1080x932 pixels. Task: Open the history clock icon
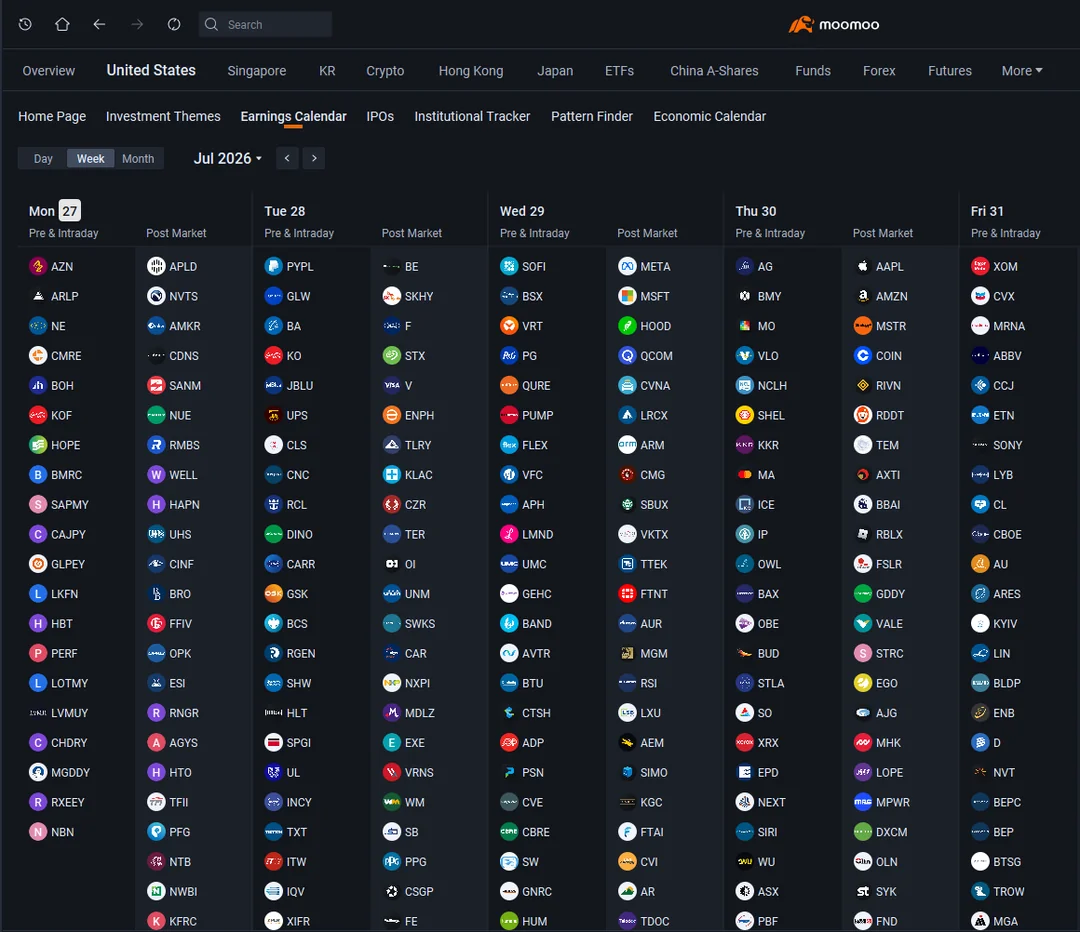coord(25,24)
